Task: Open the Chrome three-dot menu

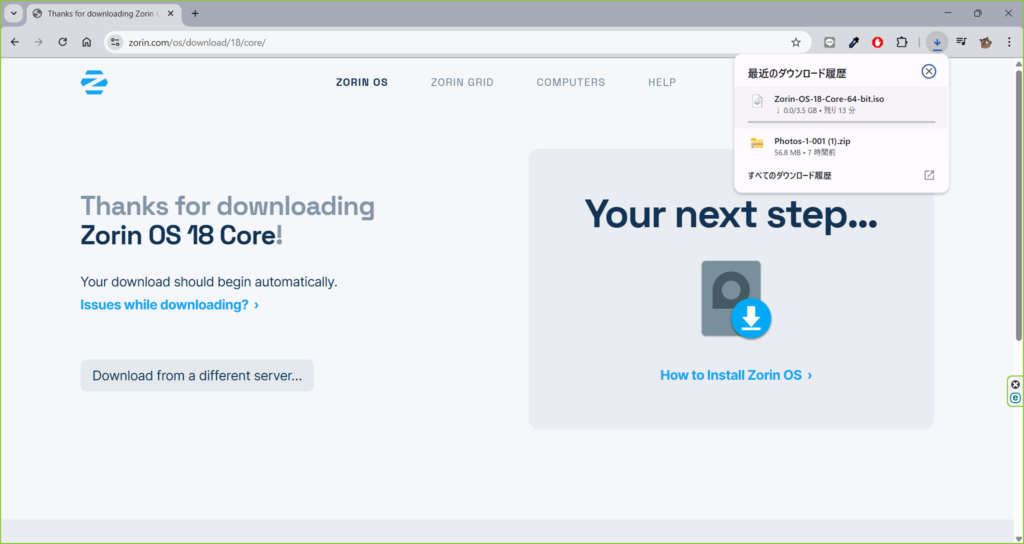Action: [x=1009, y=42]
